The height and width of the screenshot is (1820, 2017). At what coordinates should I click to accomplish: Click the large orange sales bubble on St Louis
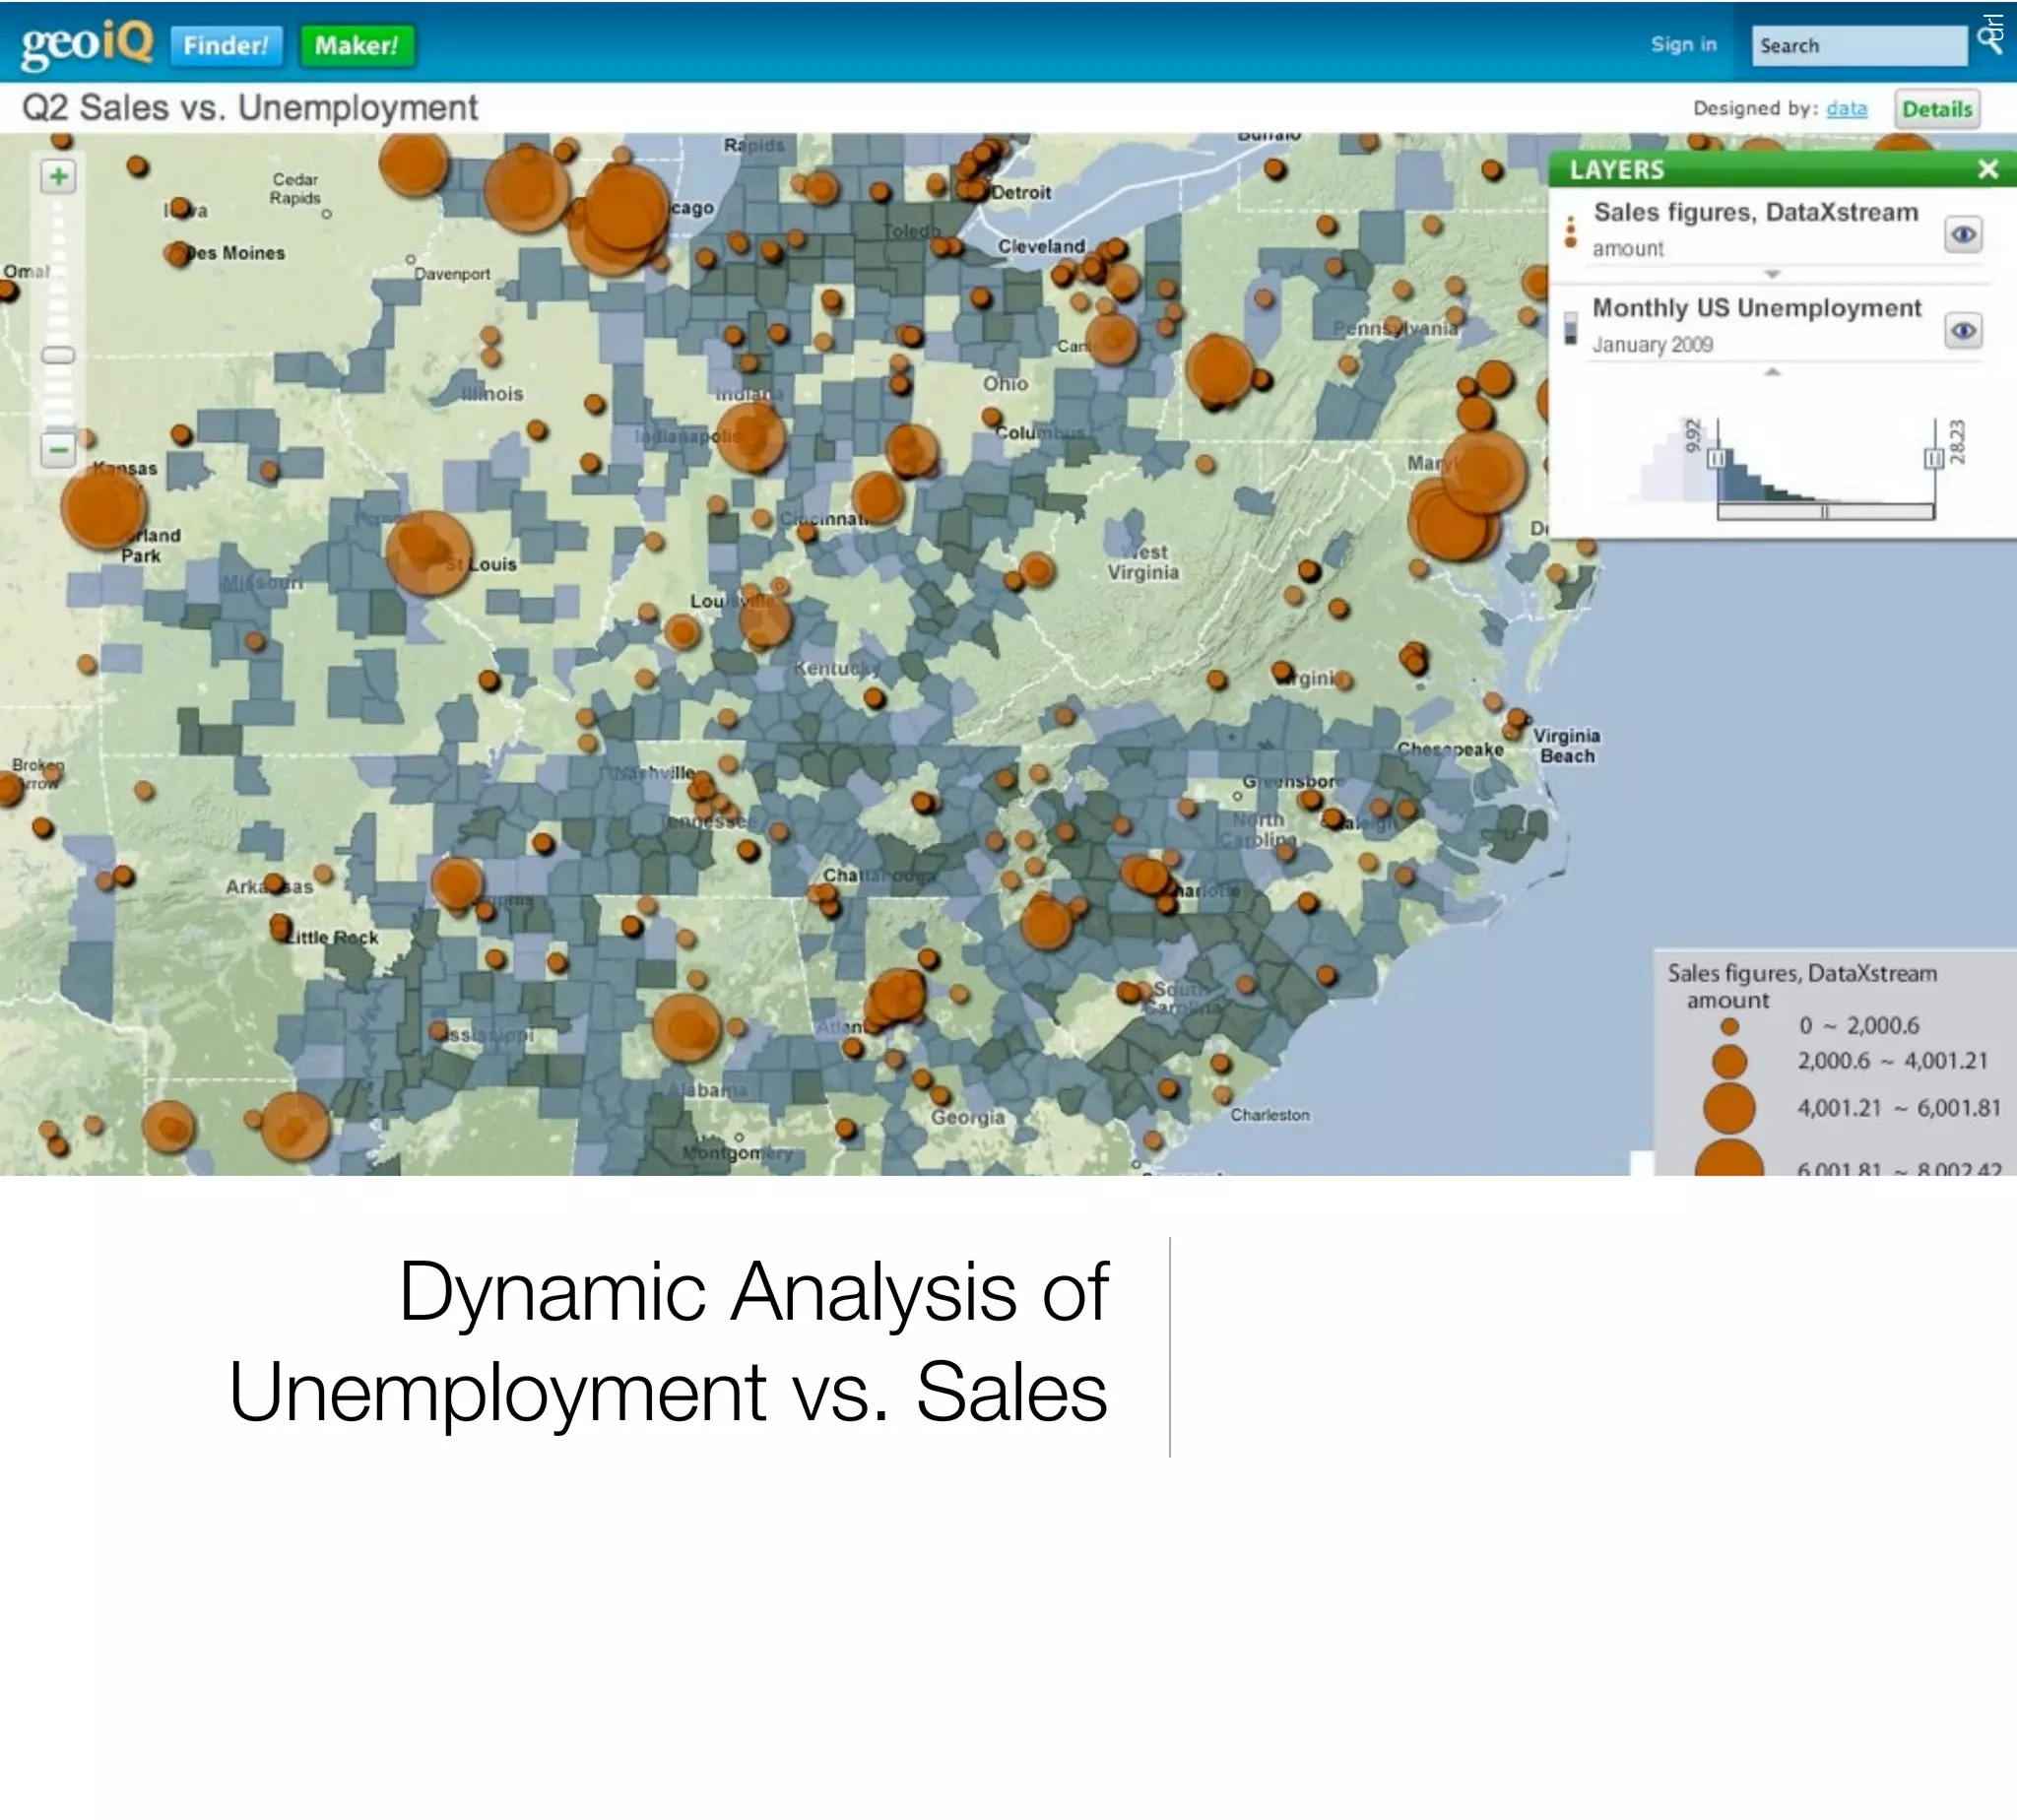pyautogui.click(x=428, y=553)
